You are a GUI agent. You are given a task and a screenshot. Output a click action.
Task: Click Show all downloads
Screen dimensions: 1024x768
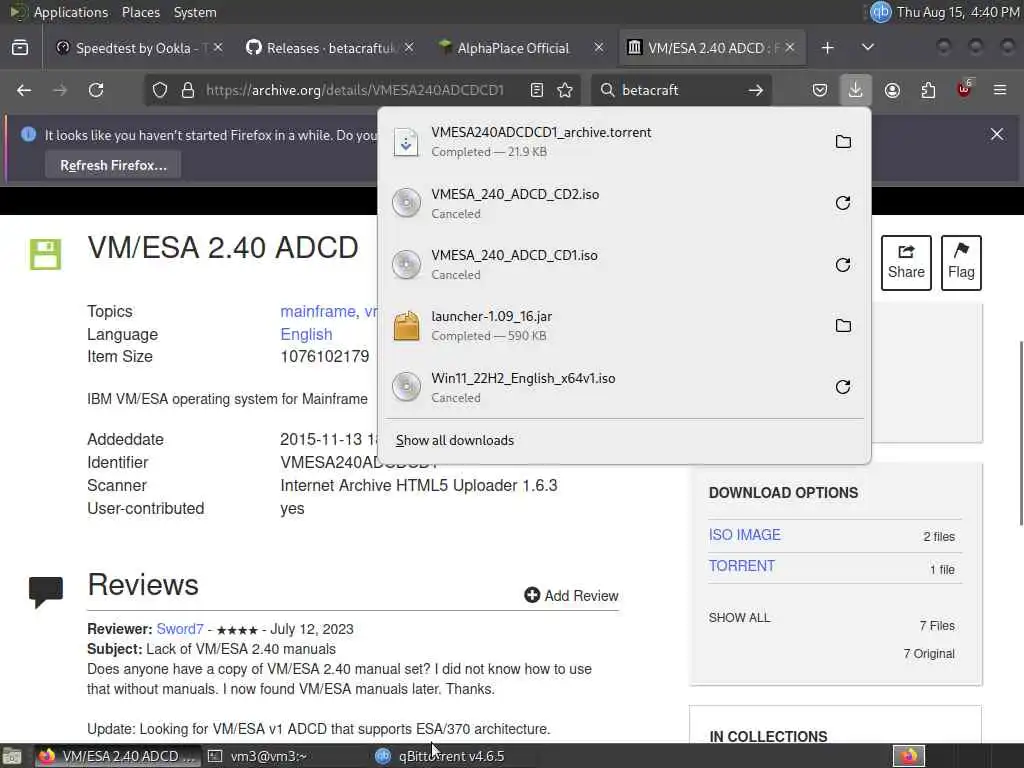(455, 440)
